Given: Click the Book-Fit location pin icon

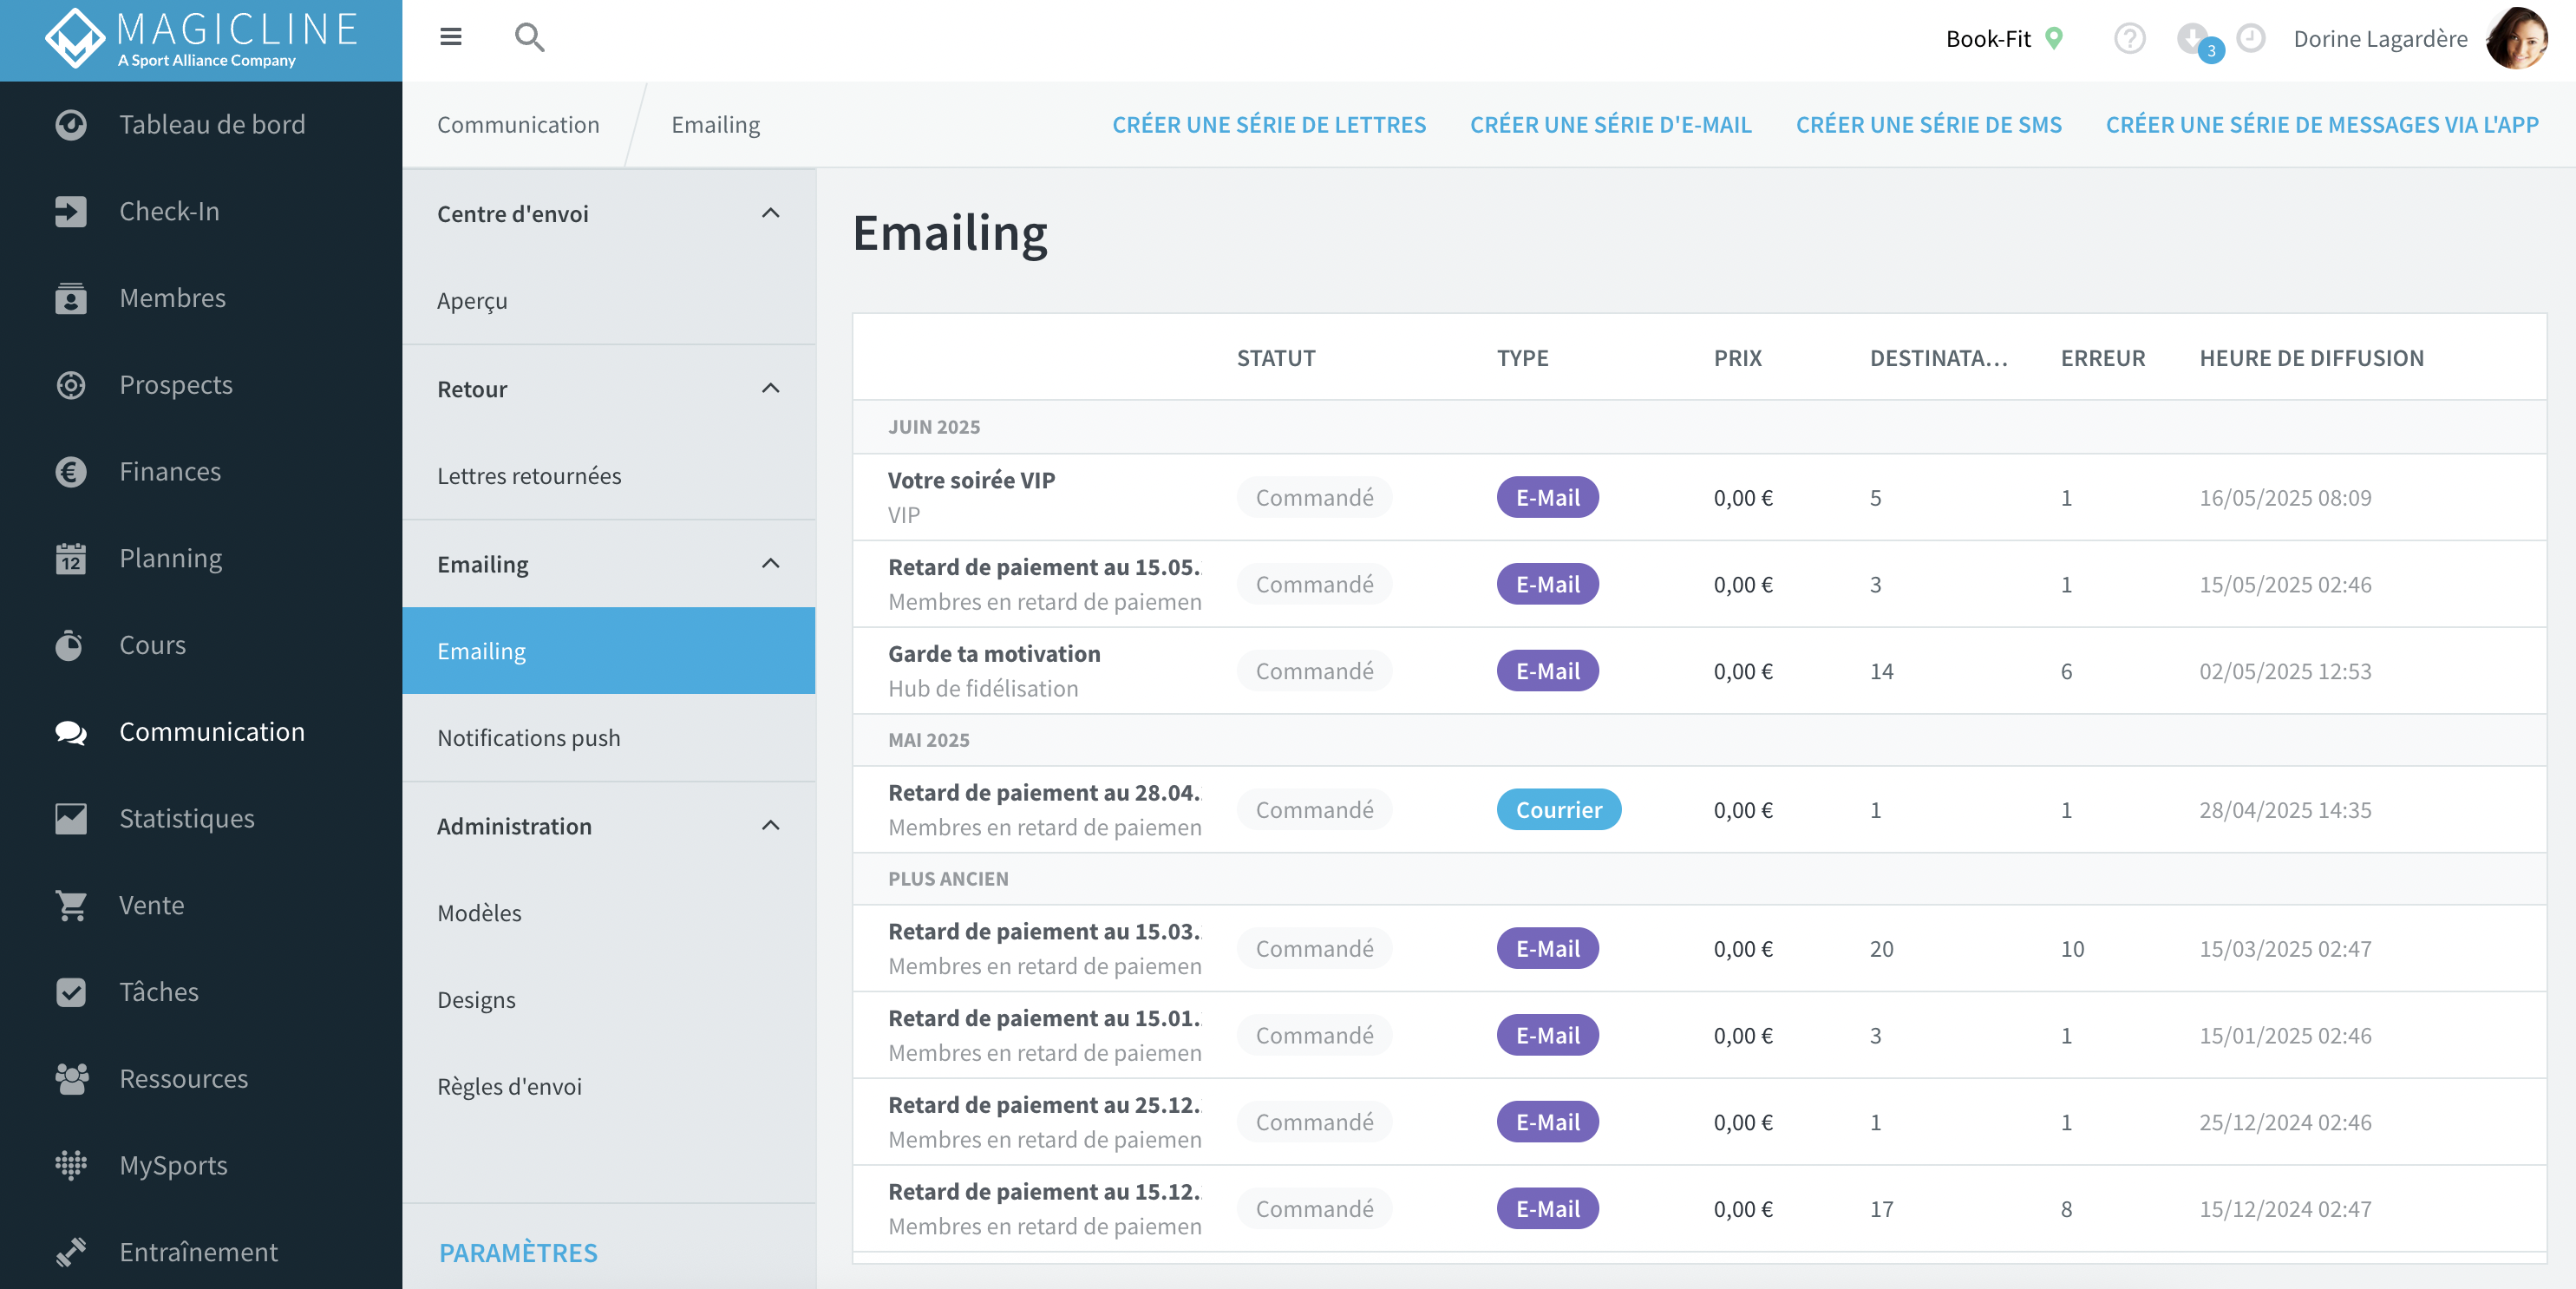Looking at the screenshot, I should point(2053,39).
